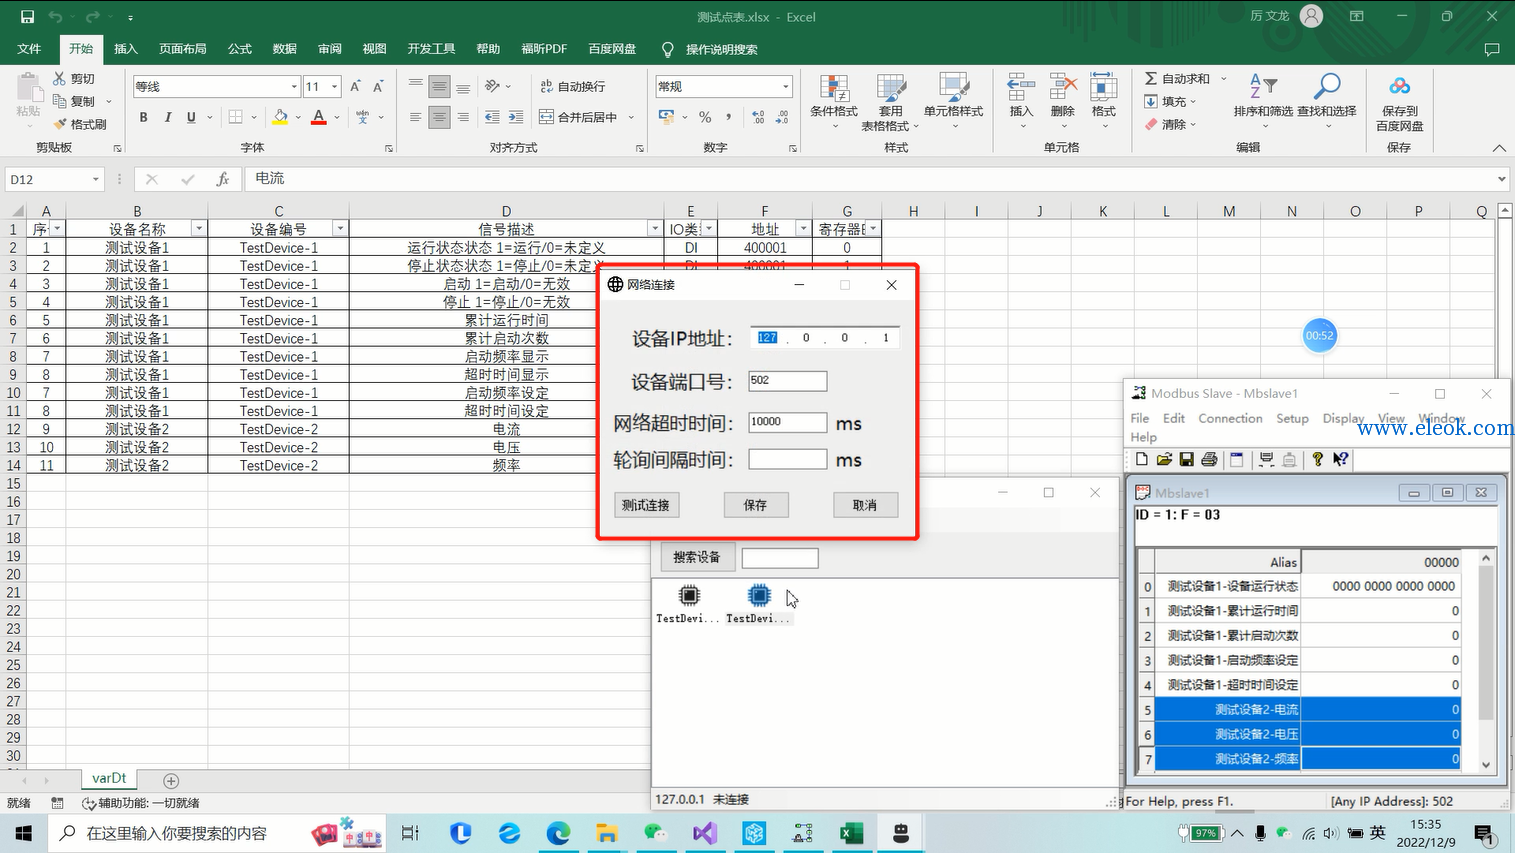Open the font name 等线 dropdown
The width and height of the screenshot is (1515, 853).
294,87
